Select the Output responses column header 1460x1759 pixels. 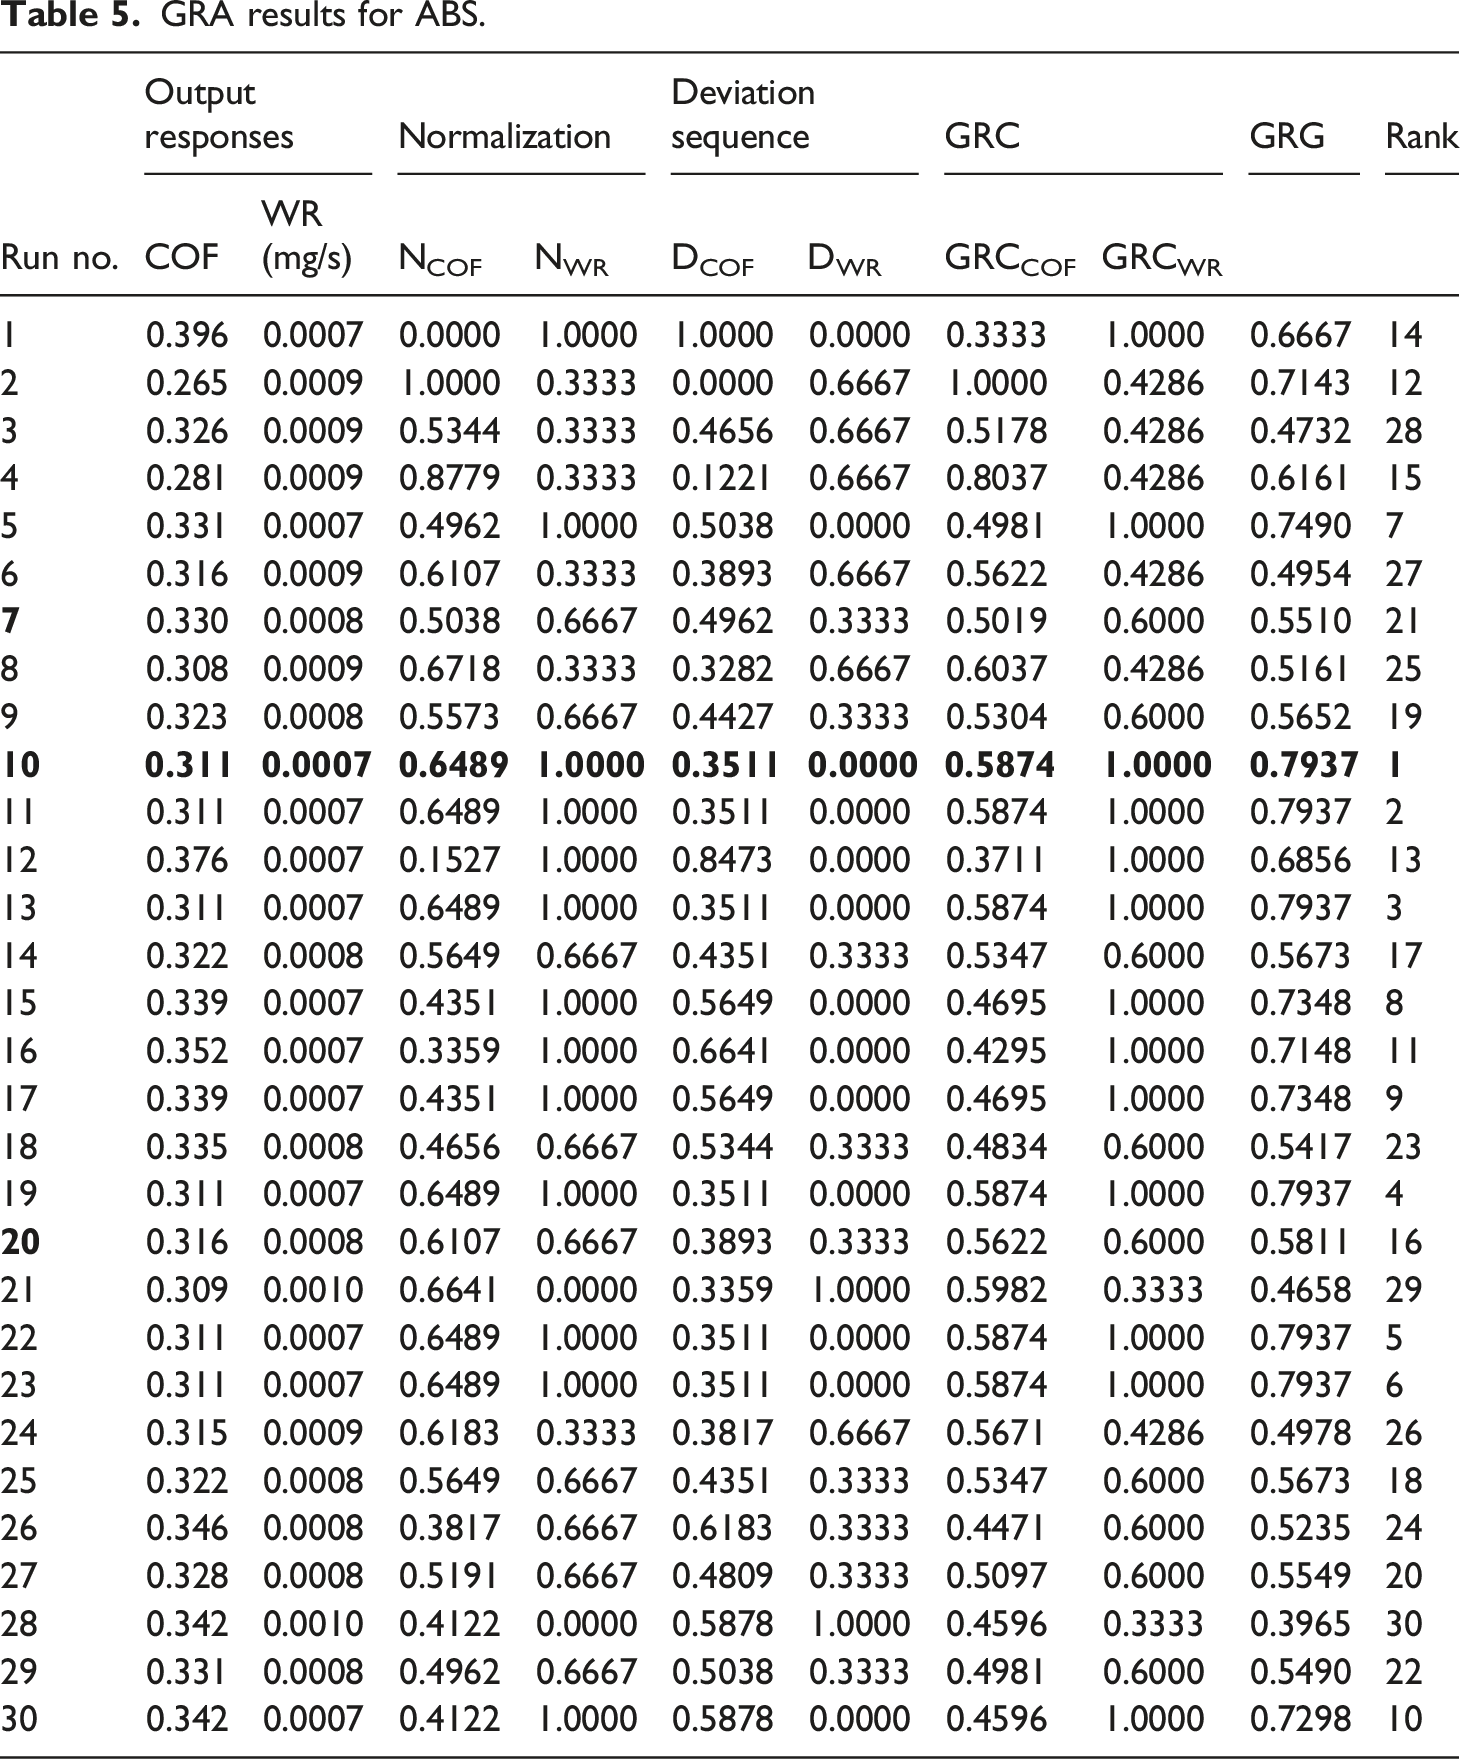click(219, 114)
